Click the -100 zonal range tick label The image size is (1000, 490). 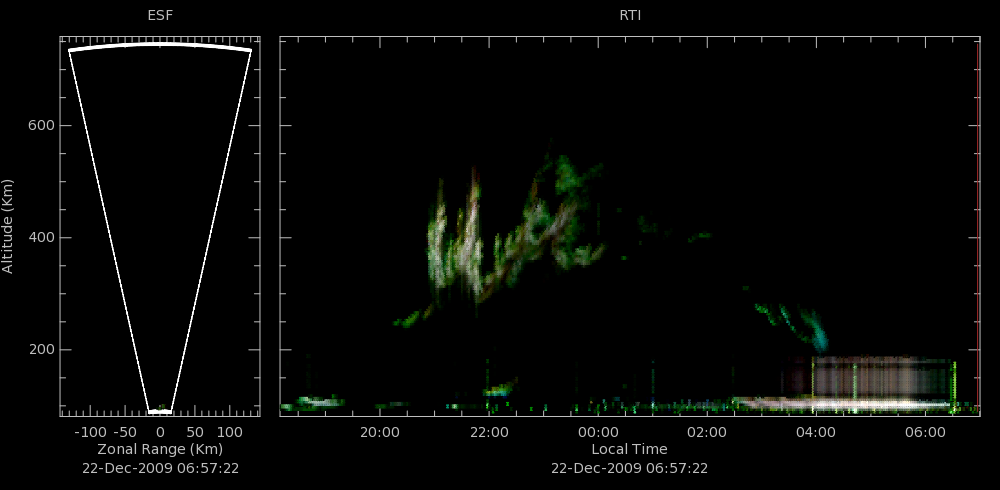click(x=90, y=432)
